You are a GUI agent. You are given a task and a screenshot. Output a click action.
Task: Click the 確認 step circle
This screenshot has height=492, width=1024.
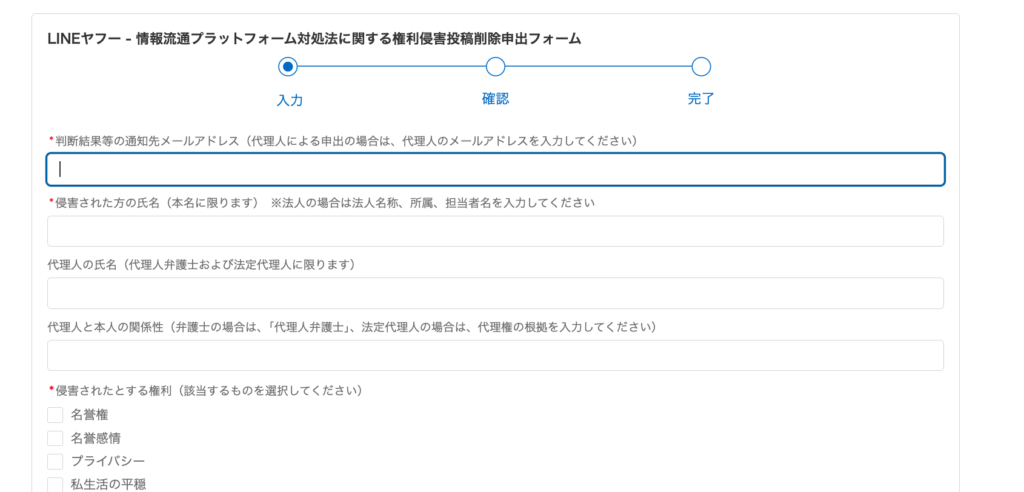click(496, 67)
